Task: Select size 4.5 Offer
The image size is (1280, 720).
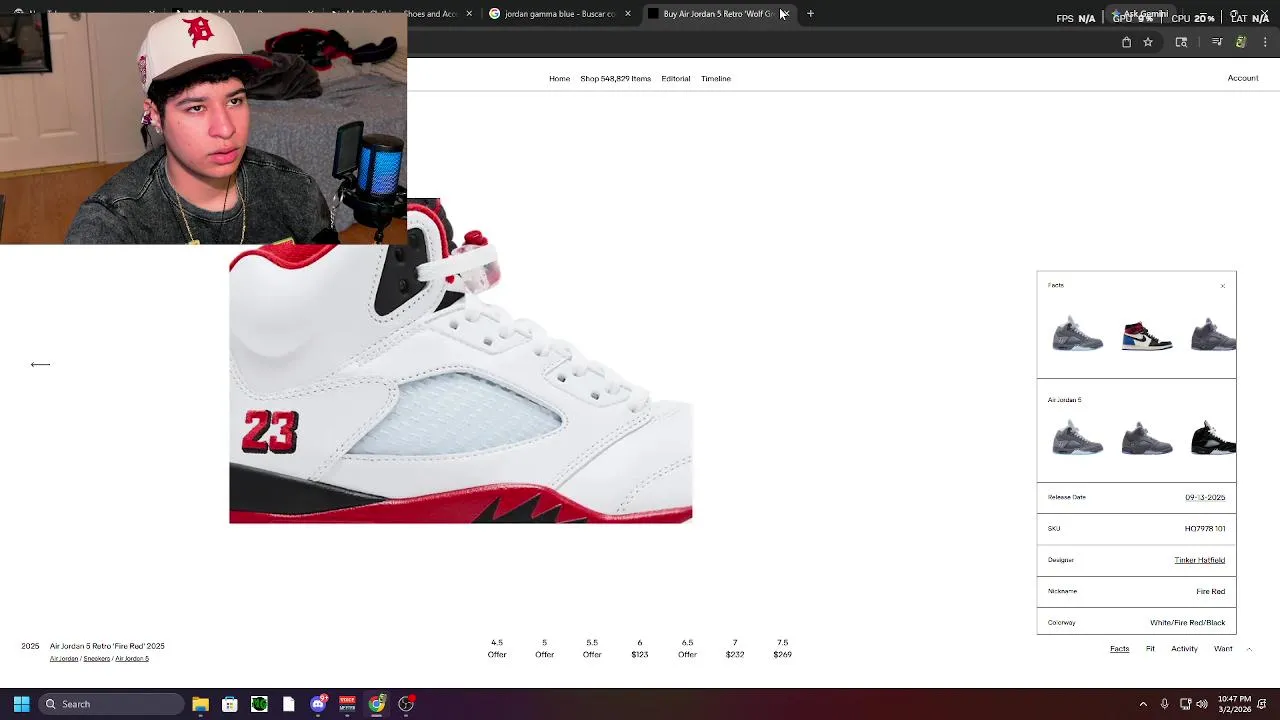Action: pos(497,648)
